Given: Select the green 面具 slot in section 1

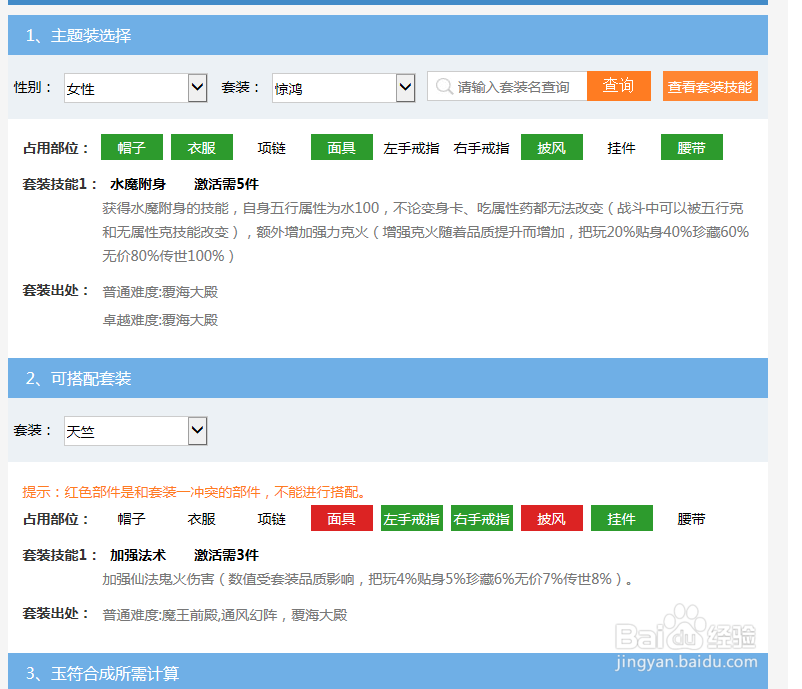Looking at the screenshot, I should click(342, 147).
